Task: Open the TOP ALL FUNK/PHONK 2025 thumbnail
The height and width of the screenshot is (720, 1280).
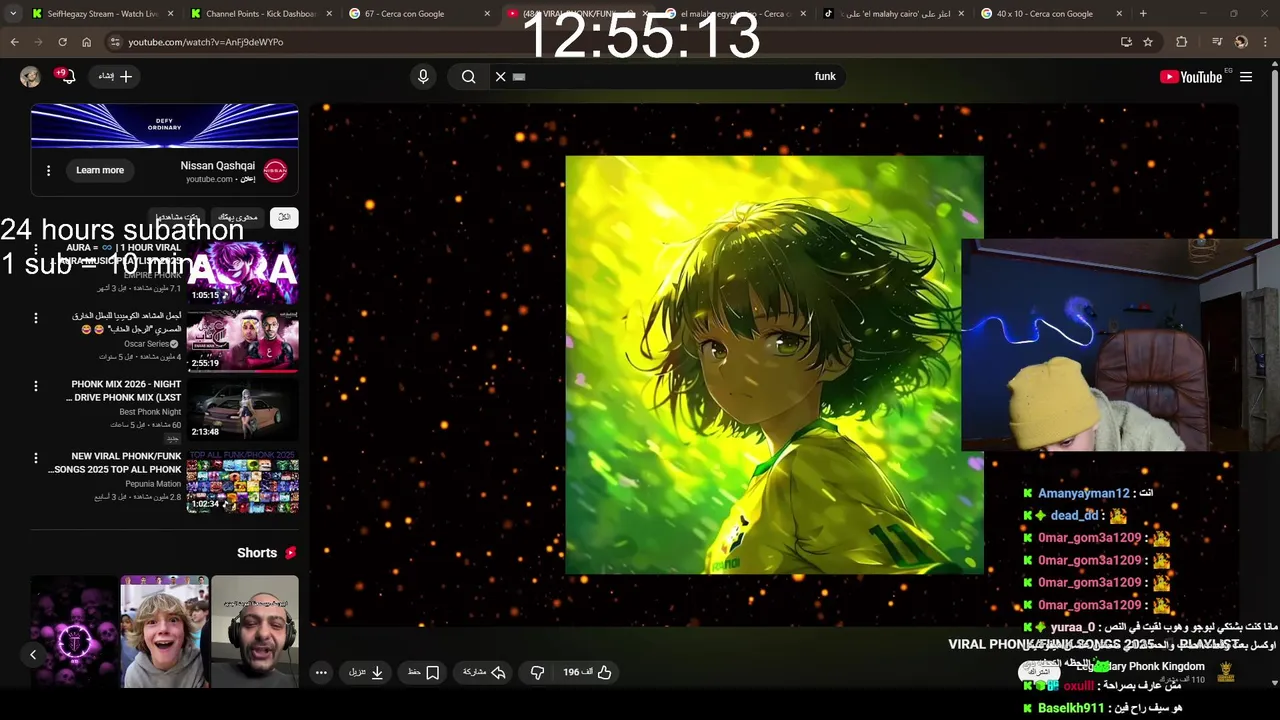Action: [242, 481]
